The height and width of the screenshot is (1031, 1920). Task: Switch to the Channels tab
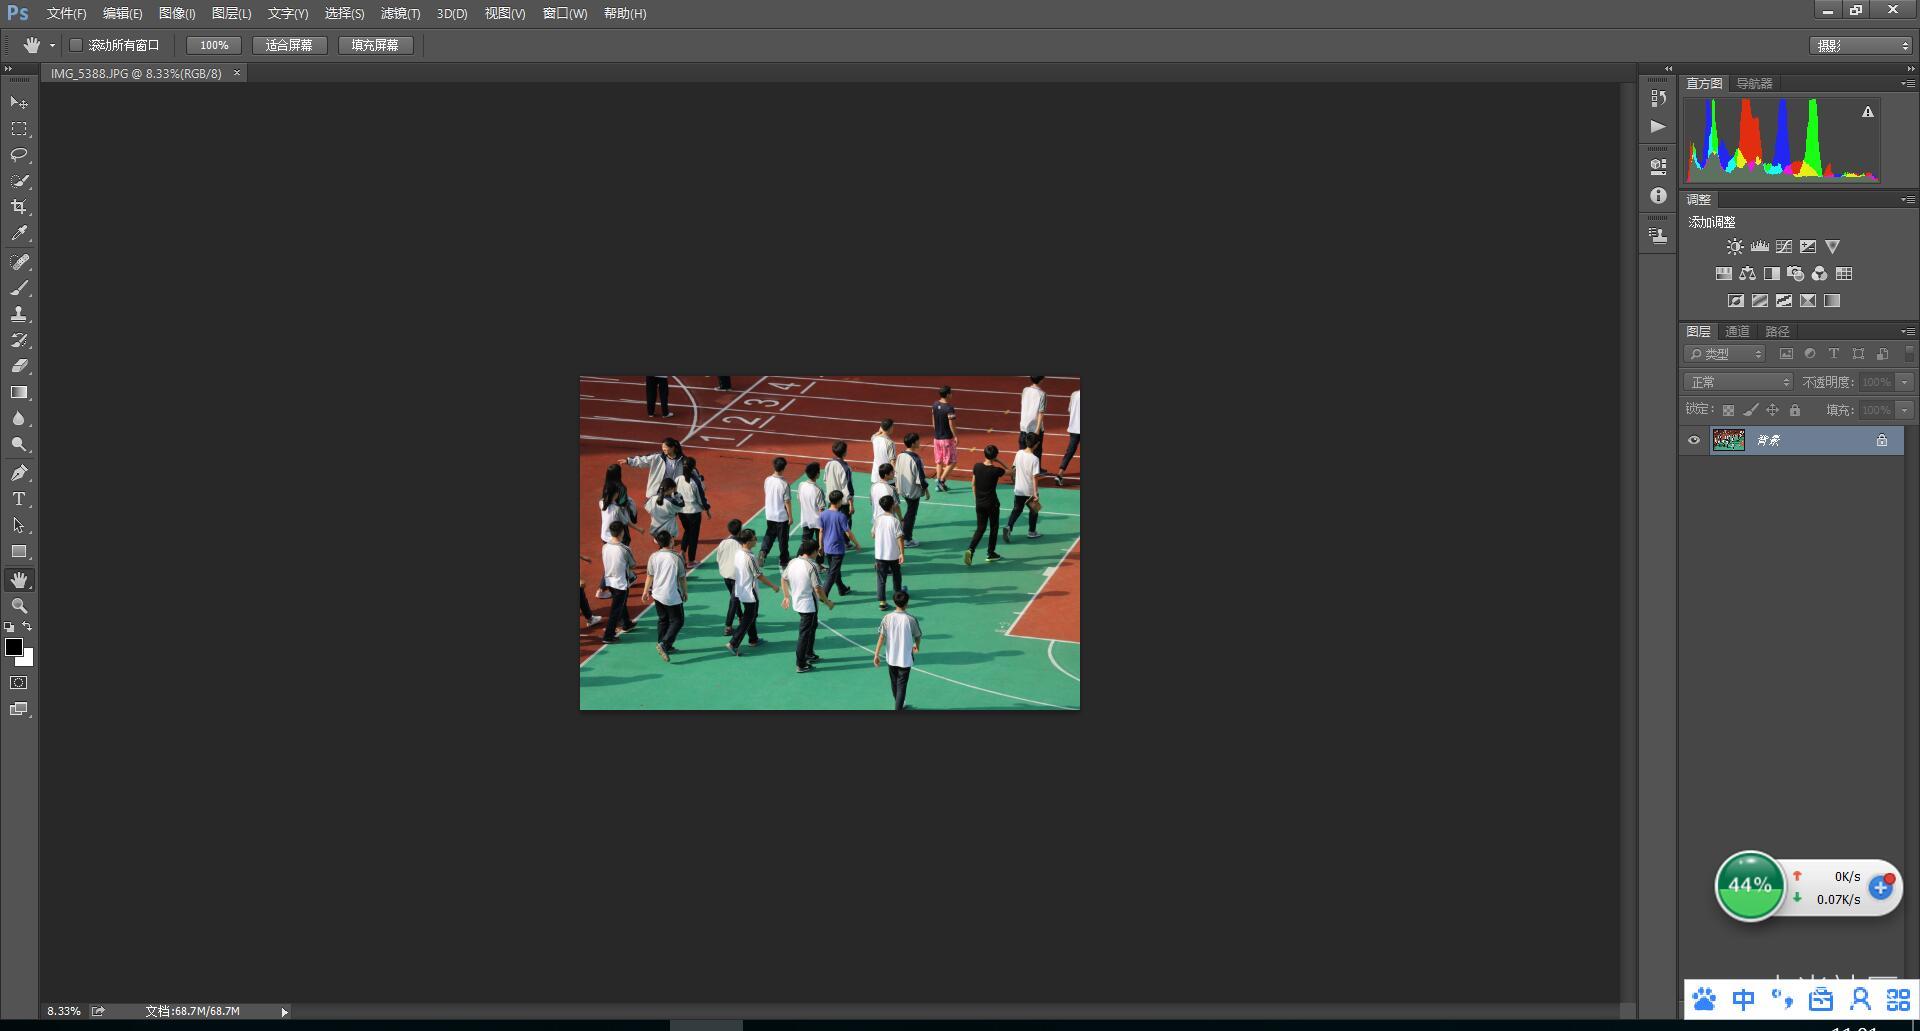[x=1737, y=331]
